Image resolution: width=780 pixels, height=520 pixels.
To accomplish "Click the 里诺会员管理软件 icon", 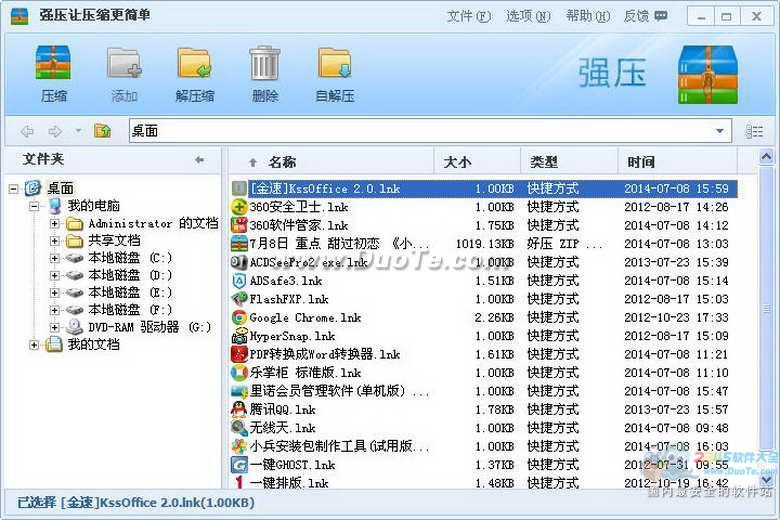I will click(239, 391).
